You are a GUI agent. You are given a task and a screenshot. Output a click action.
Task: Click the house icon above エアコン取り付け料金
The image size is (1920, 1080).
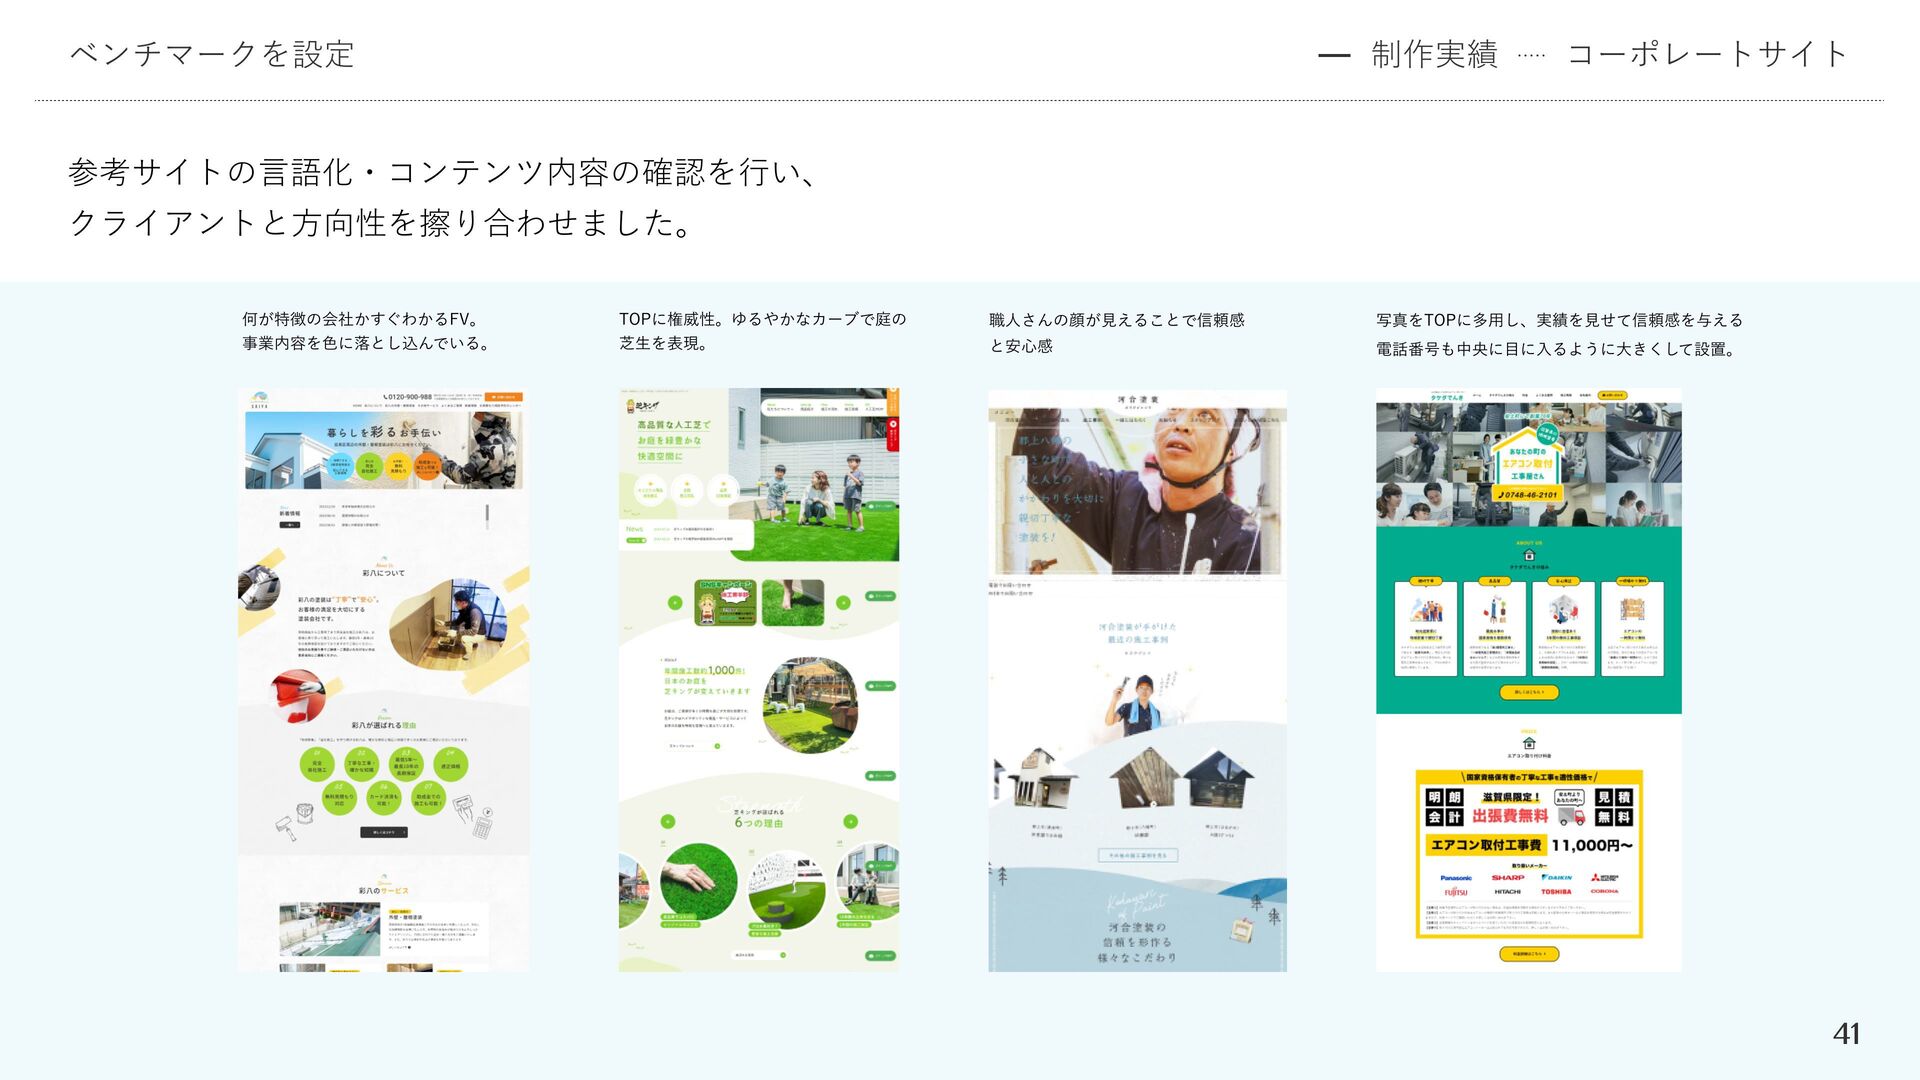pyautogui.click(x=1528, y=743)
